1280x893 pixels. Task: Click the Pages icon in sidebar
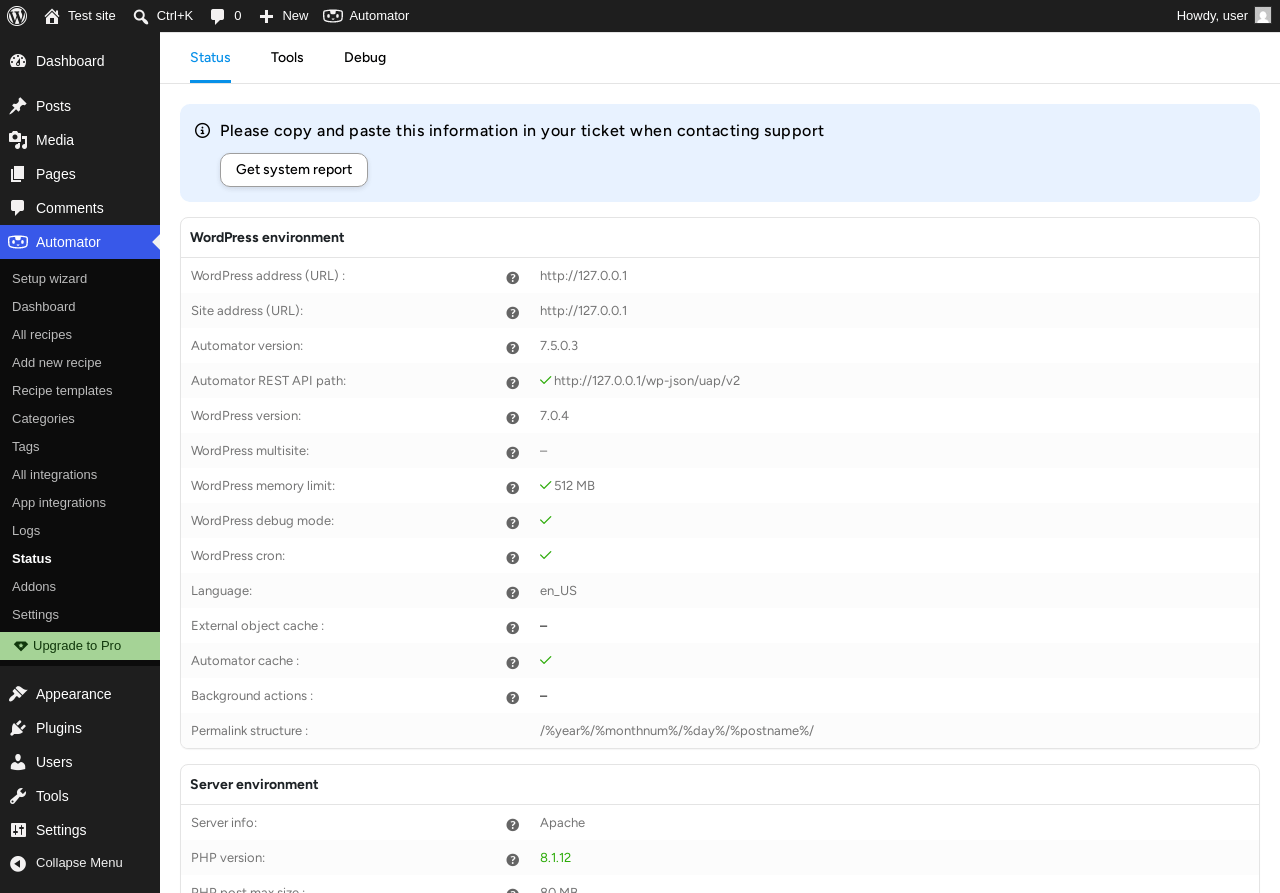18,174
